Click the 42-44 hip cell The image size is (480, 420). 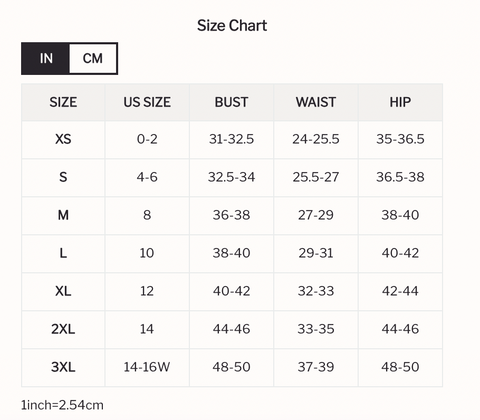pos(400,291)
